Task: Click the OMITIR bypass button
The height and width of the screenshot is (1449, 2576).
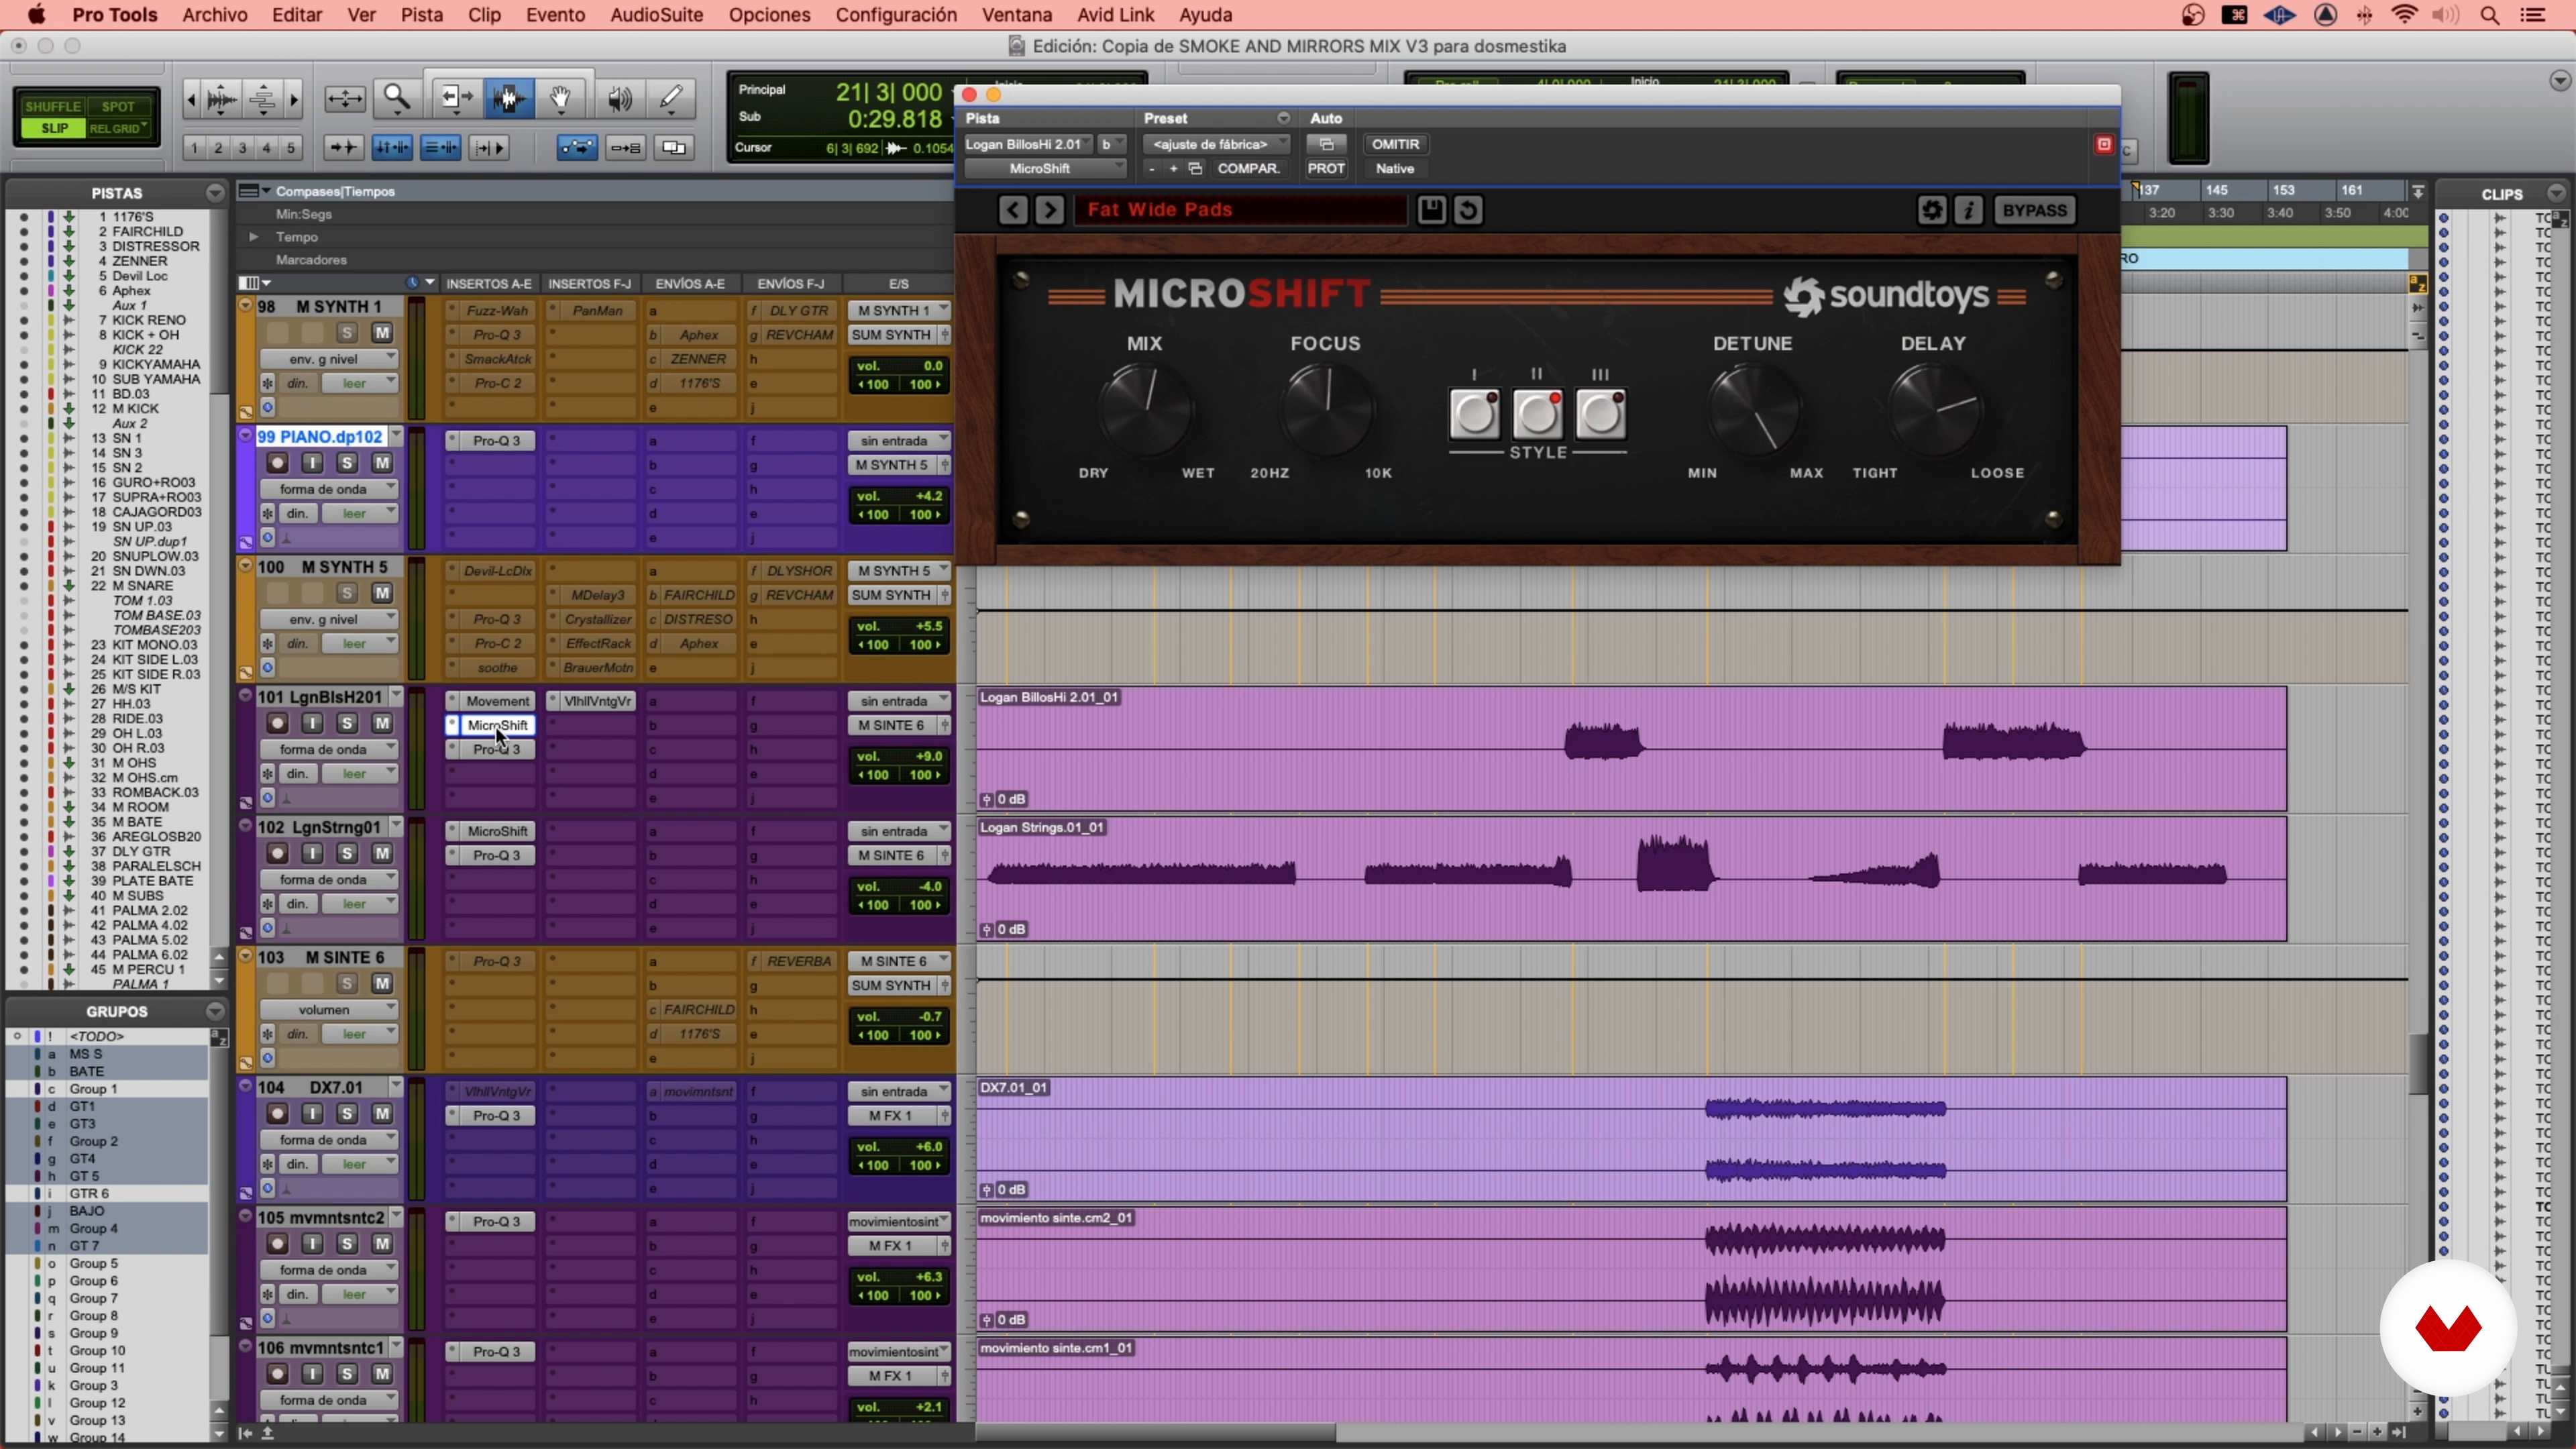Action: coord(1395,144)
